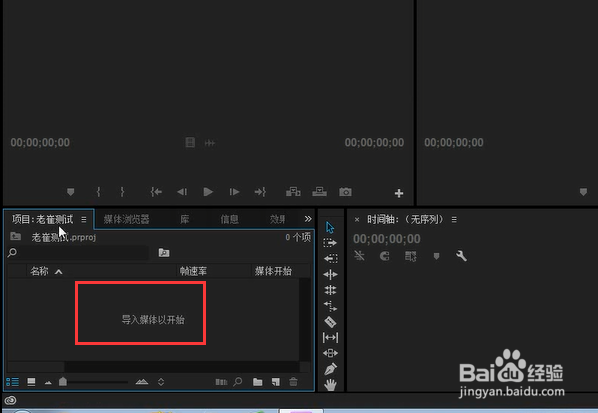This screenshot has height=413, width=598.
Task: Switch to 库 tab
Action: coord(185,219)
